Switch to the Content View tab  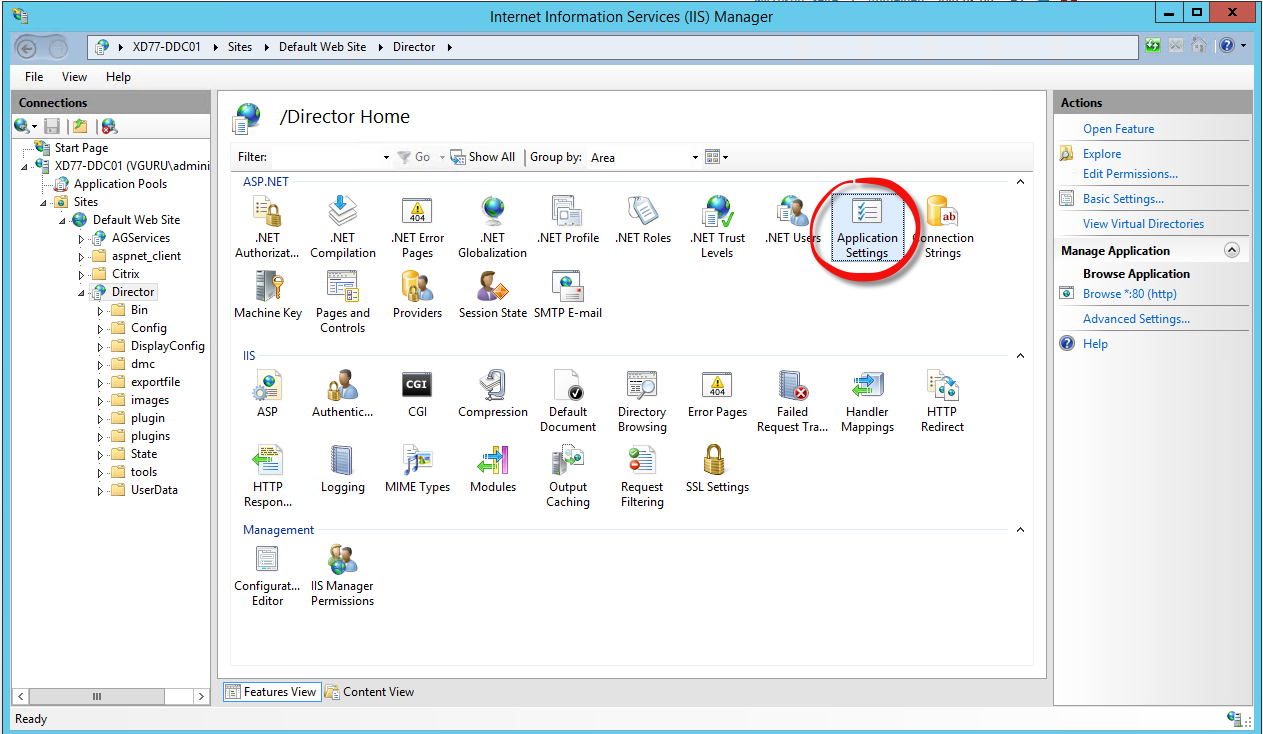pyautogui.click(x=369, y=692)
